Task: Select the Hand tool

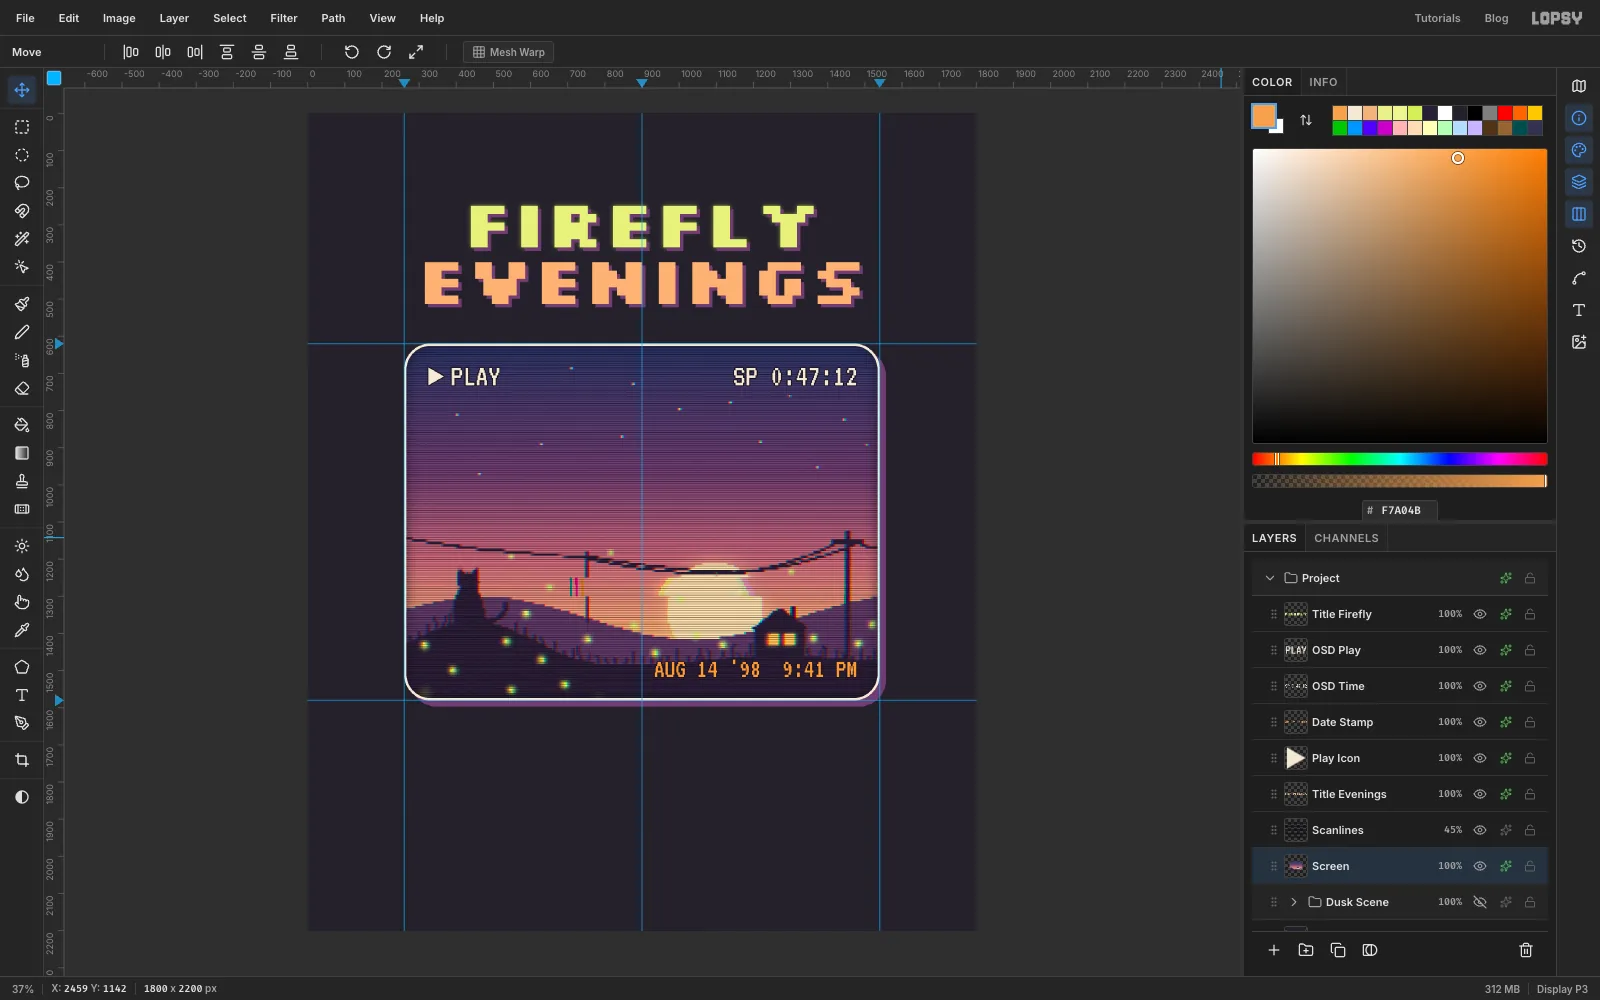Action: (22, 602)
